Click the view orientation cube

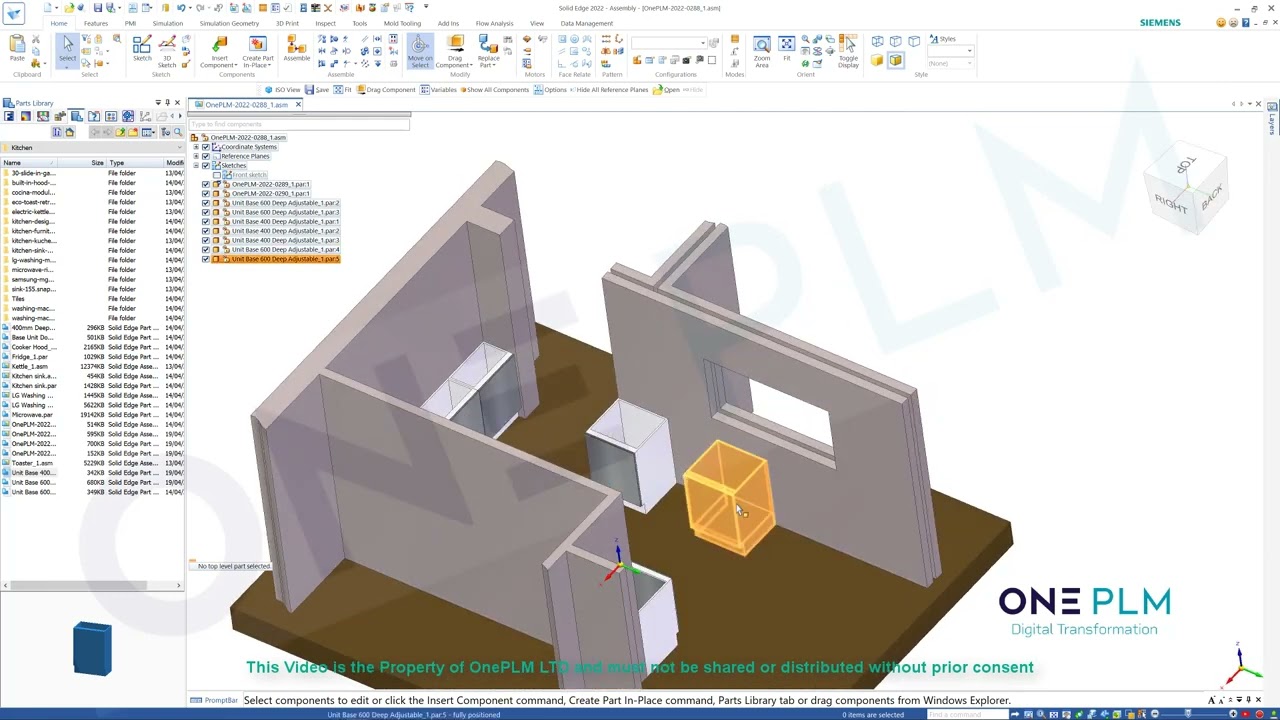[1187, 190]
